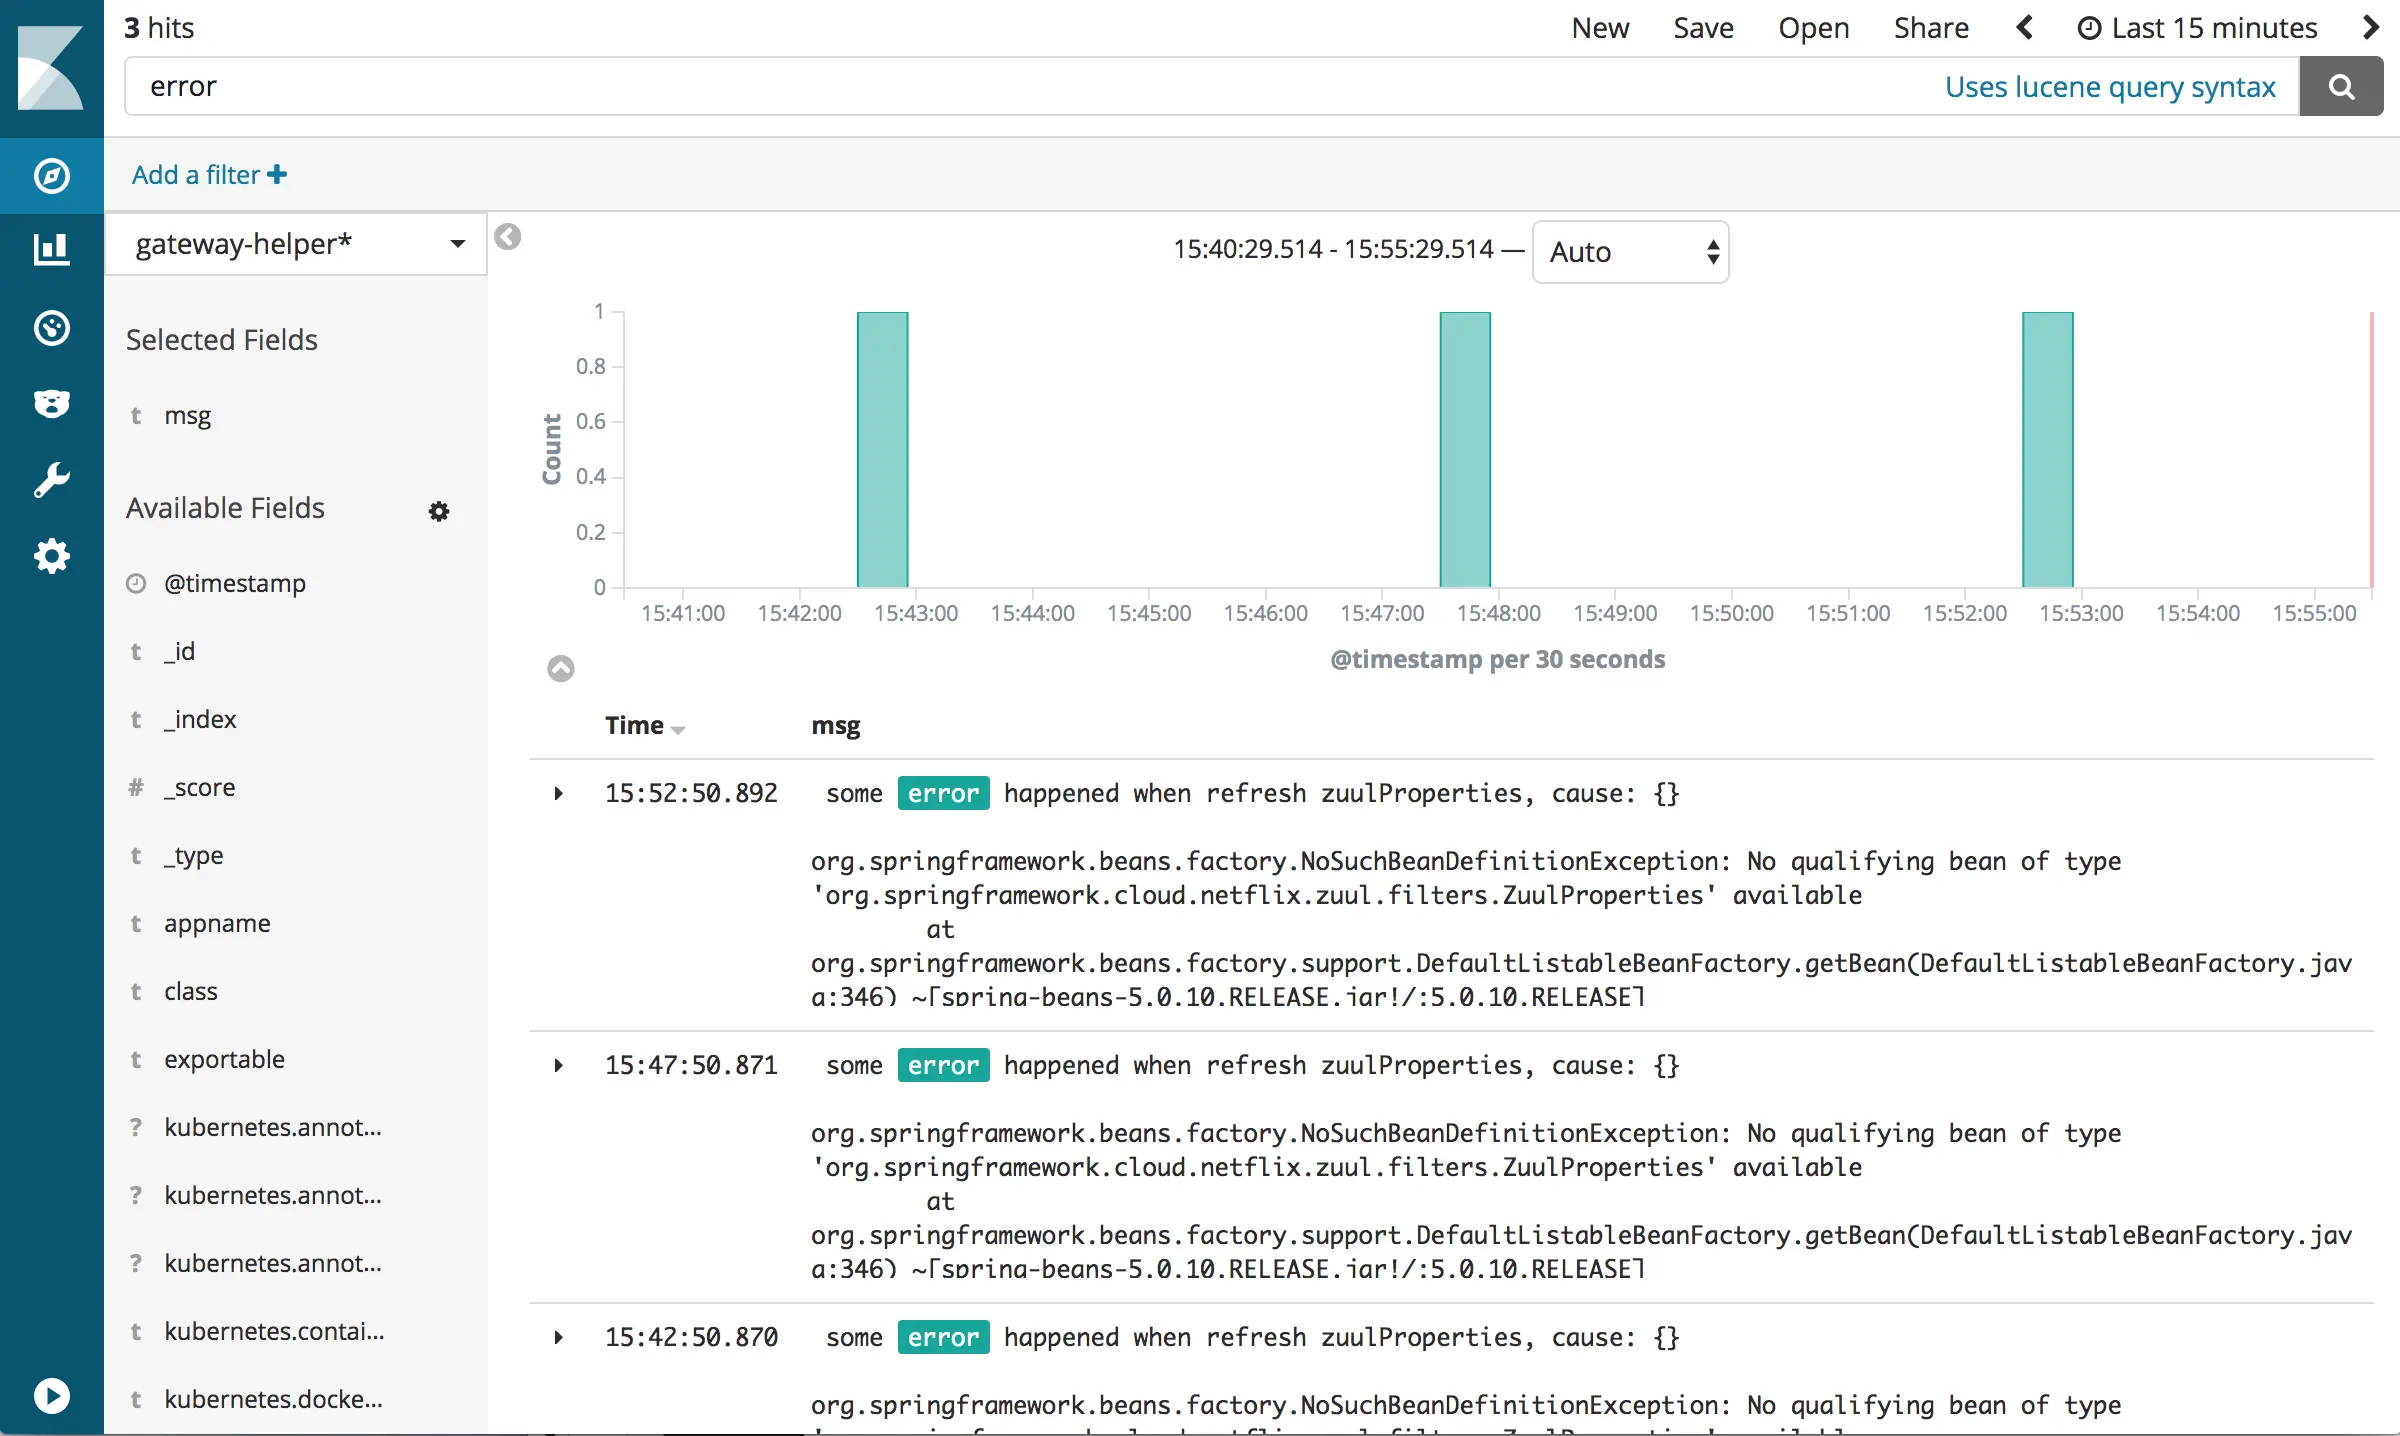This screenshot has width=2400, height=1436.
Task: Click Save in the top menu
Action: coord(1703,28)
